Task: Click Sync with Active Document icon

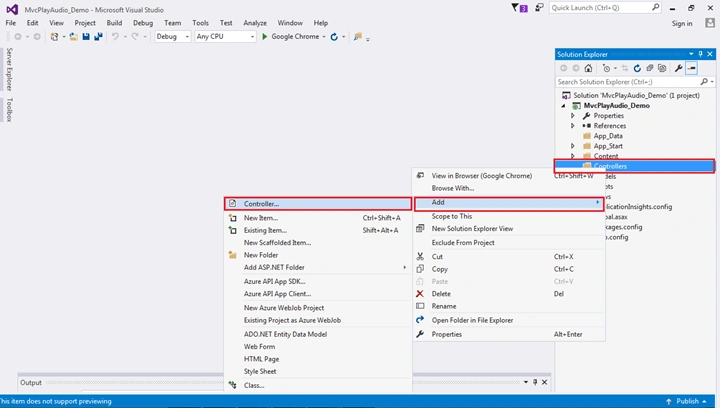Action: pos(625,68)
